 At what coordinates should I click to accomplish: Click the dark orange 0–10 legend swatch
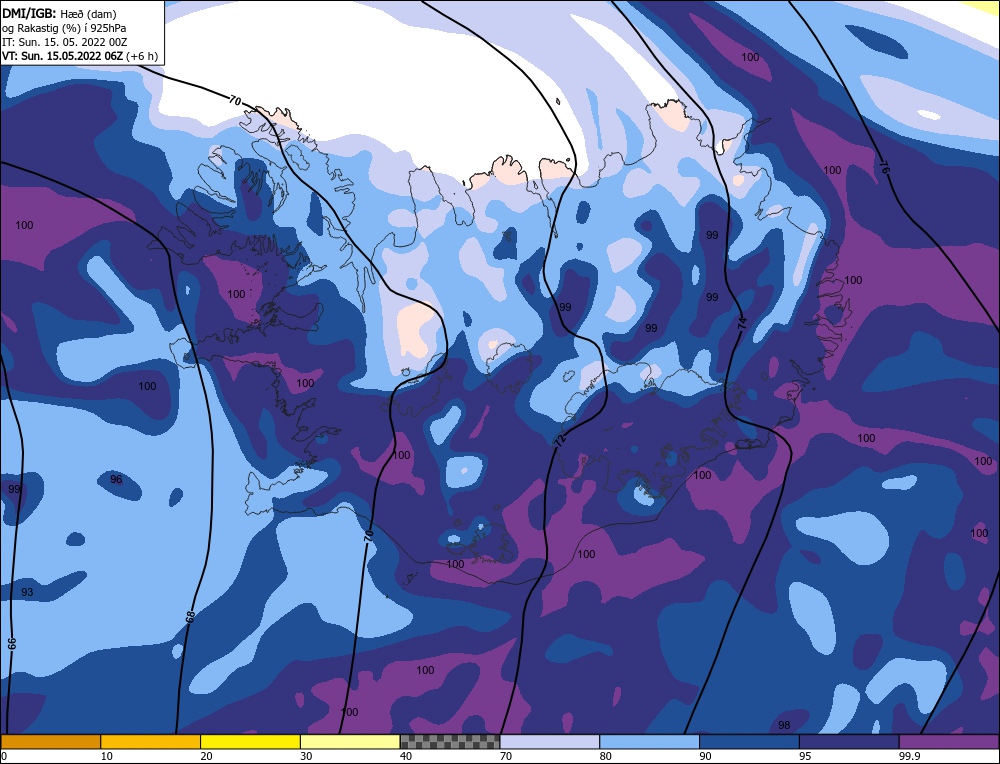51,741
